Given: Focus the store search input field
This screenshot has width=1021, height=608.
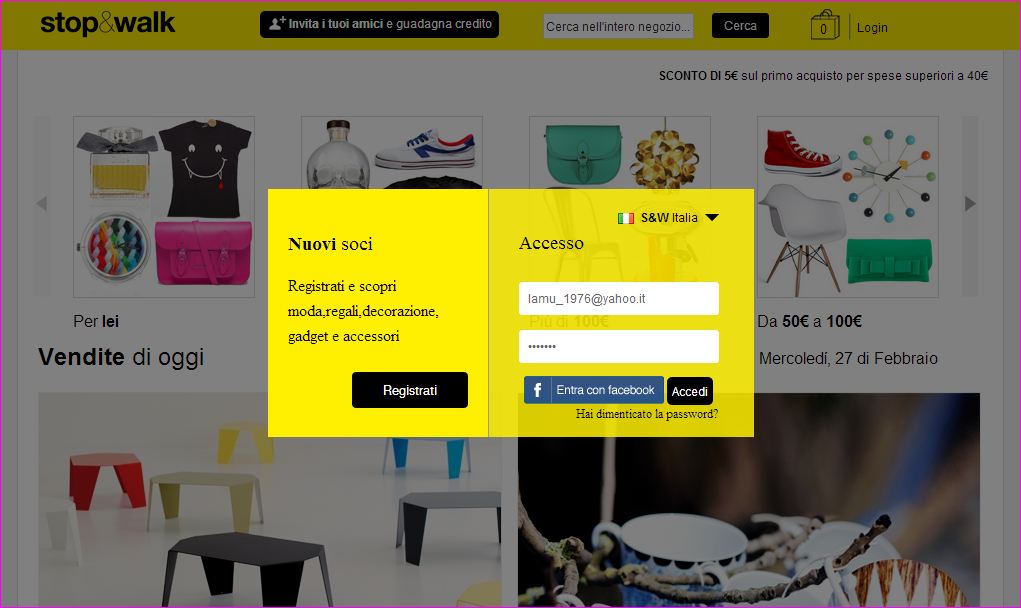Looking at the screenshot, I should (x=619, y=26).
